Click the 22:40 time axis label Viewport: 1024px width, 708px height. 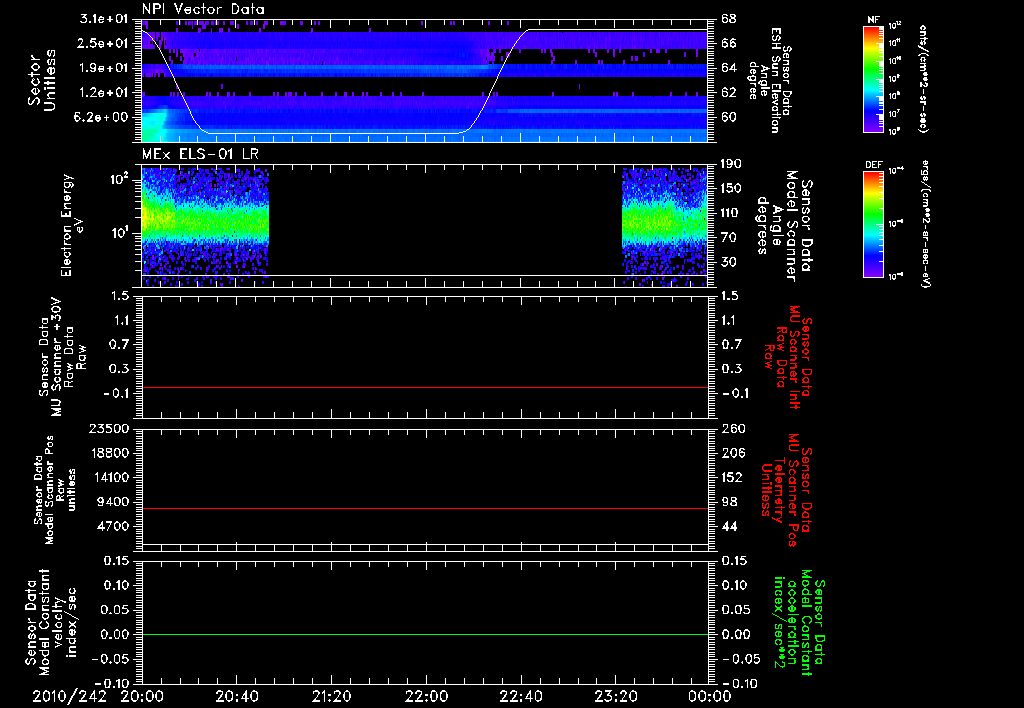[x=520, y=696]
